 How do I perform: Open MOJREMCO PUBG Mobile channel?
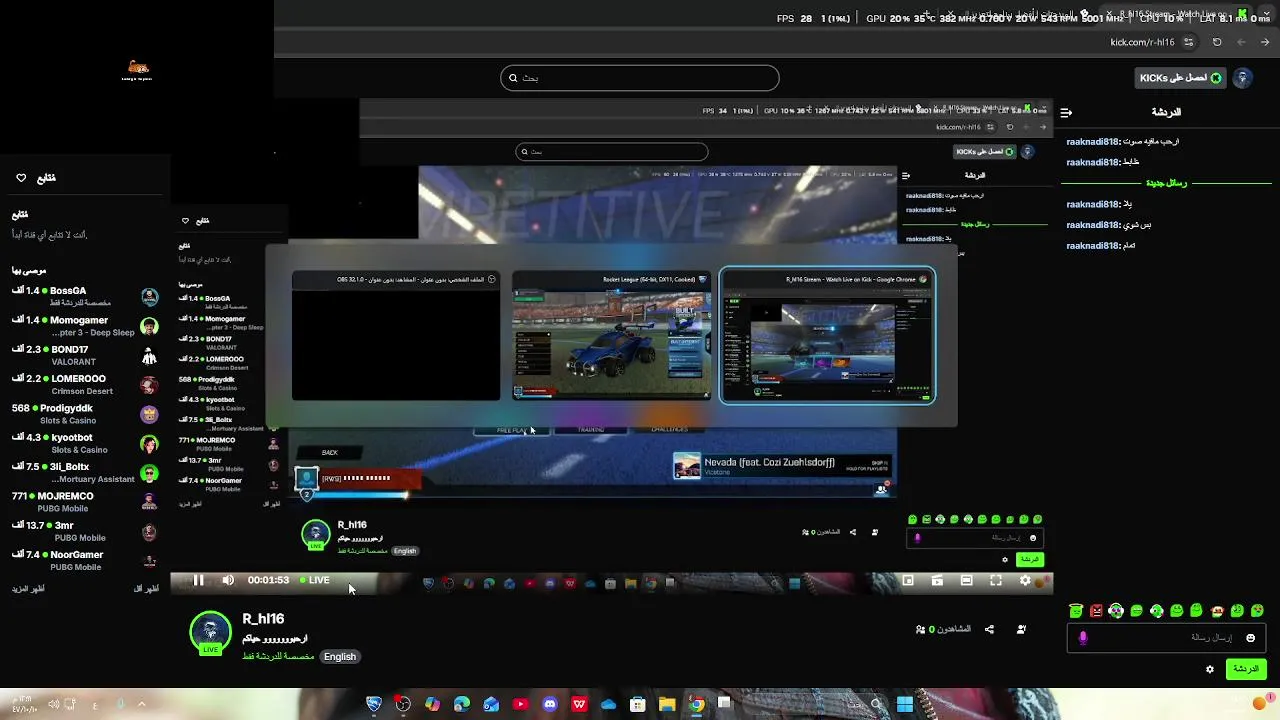84,501
